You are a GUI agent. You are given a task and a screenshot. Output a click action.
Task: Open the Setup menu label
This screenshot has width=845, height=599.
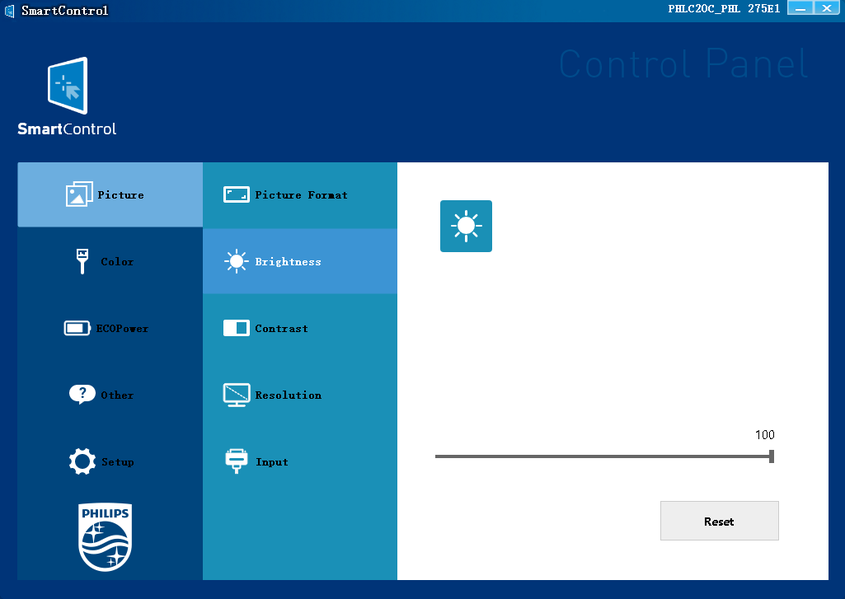(117, 462)
